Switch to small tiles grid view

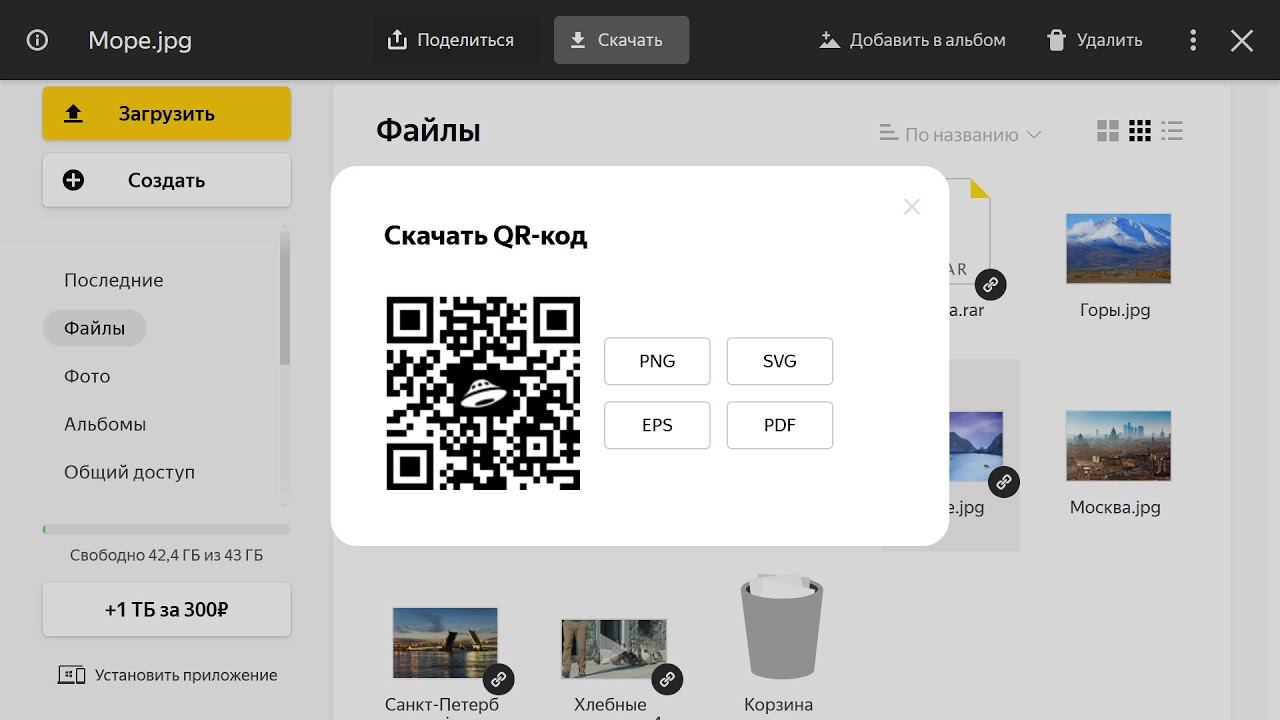click(x=1140, y=131)
